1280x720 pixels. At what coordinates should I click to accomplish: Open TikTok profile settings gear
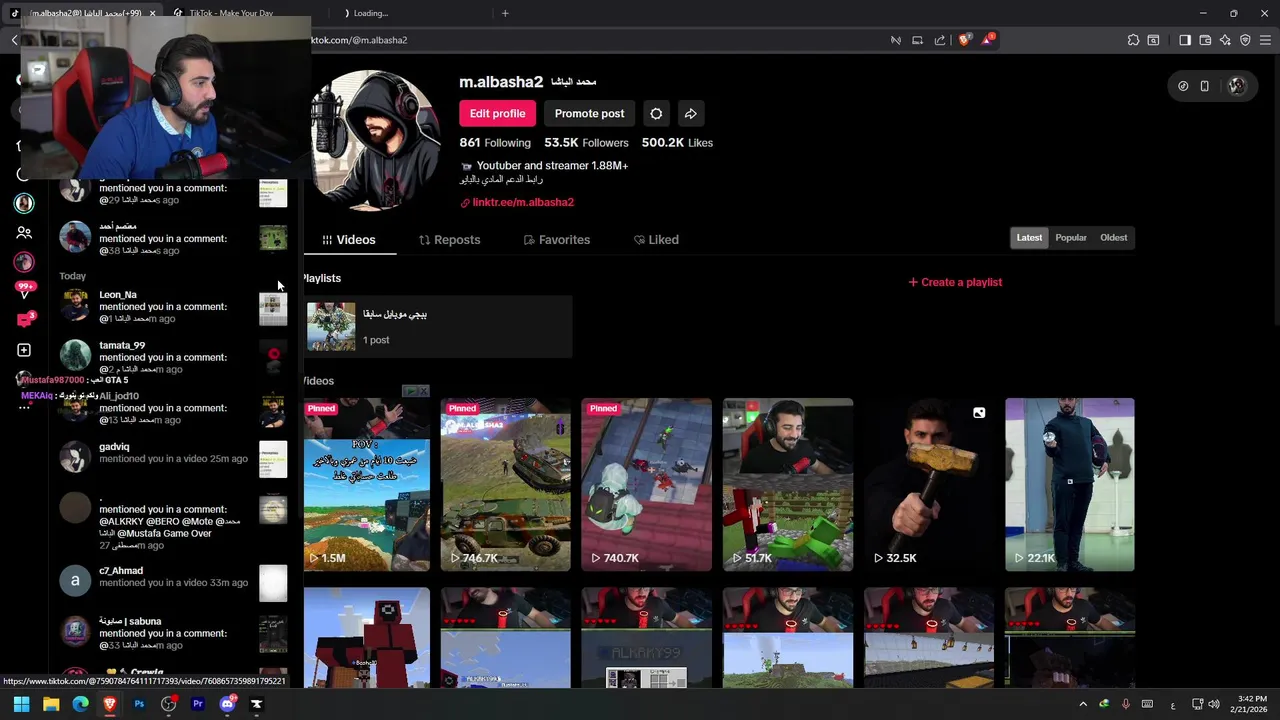[x=656, y=113]
